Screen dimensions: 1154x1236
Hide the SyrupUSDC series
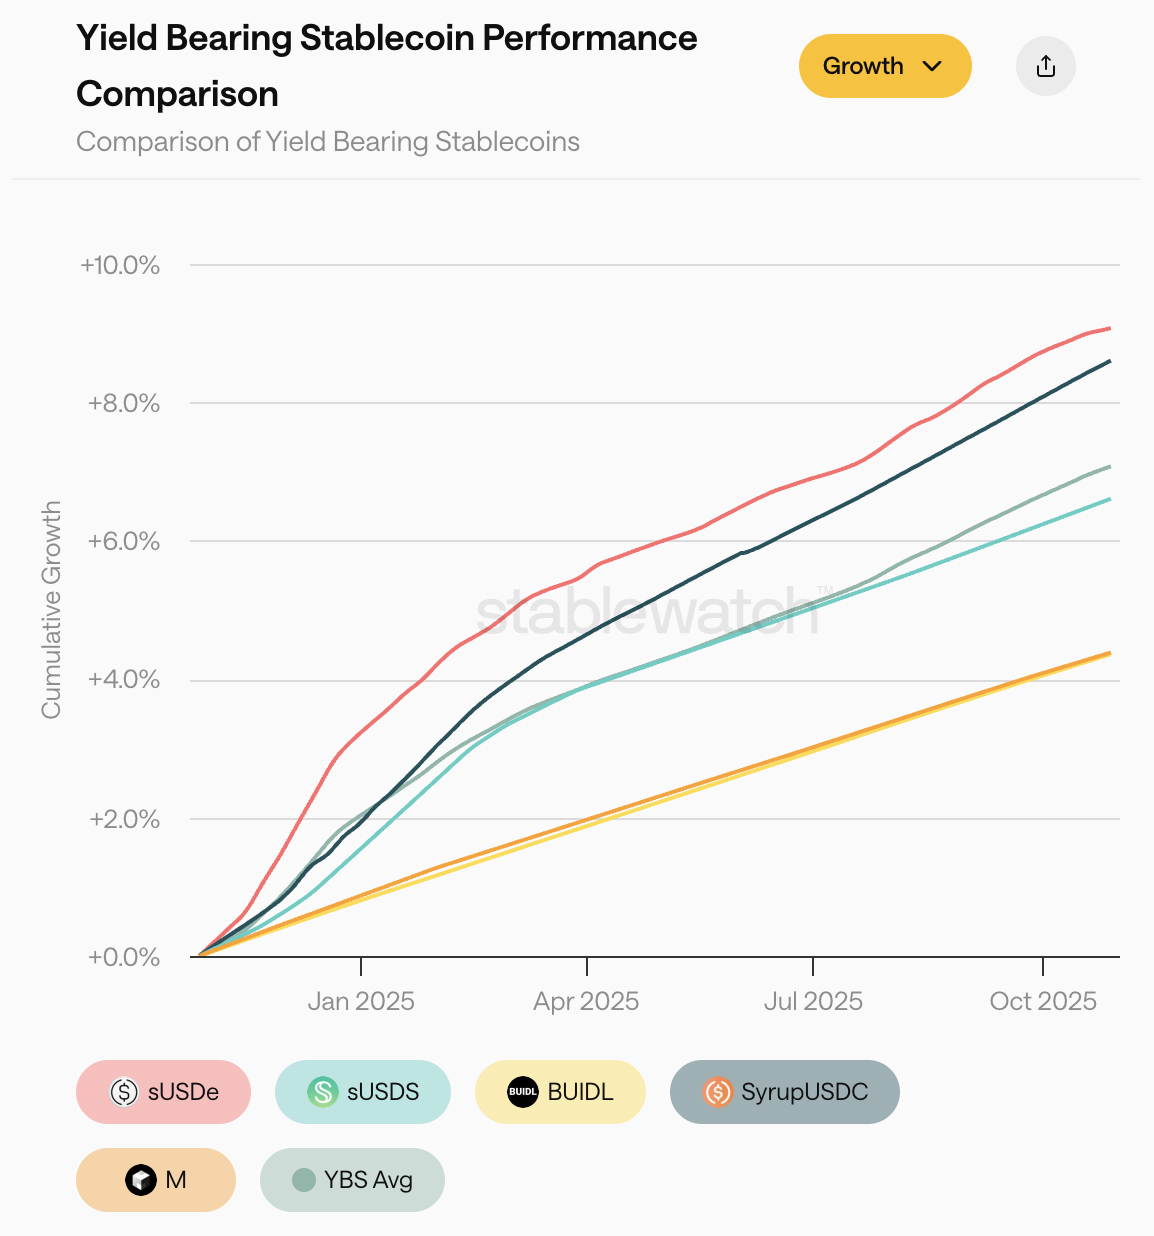tap(784, 1091)
